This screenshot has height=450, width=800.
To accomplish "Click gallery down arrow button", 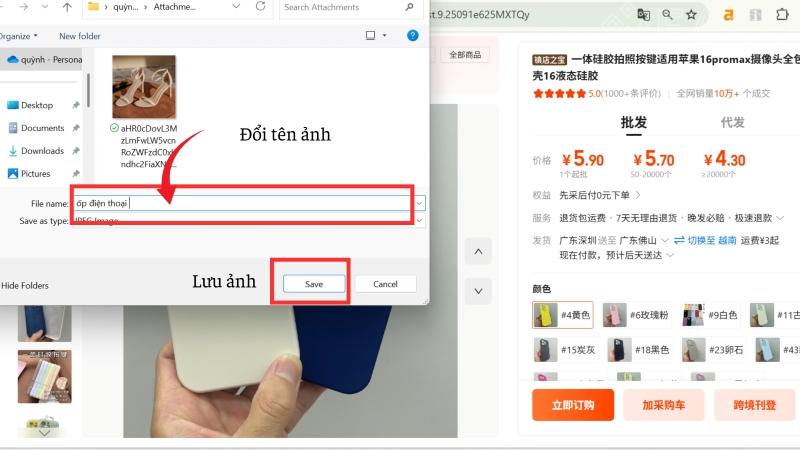I will pos(478,291).
